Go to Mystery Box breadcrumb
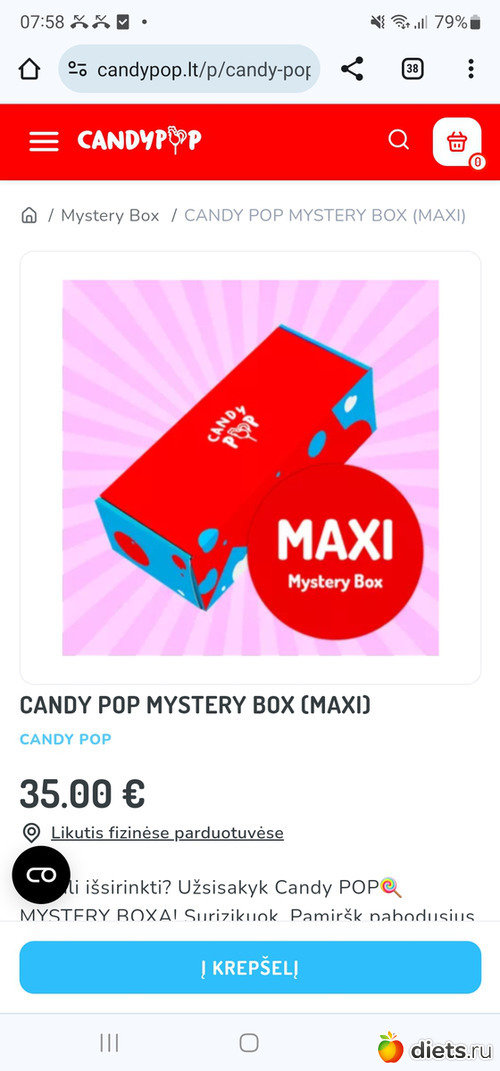Viewport: 500px width, 1071px height. 110,216
